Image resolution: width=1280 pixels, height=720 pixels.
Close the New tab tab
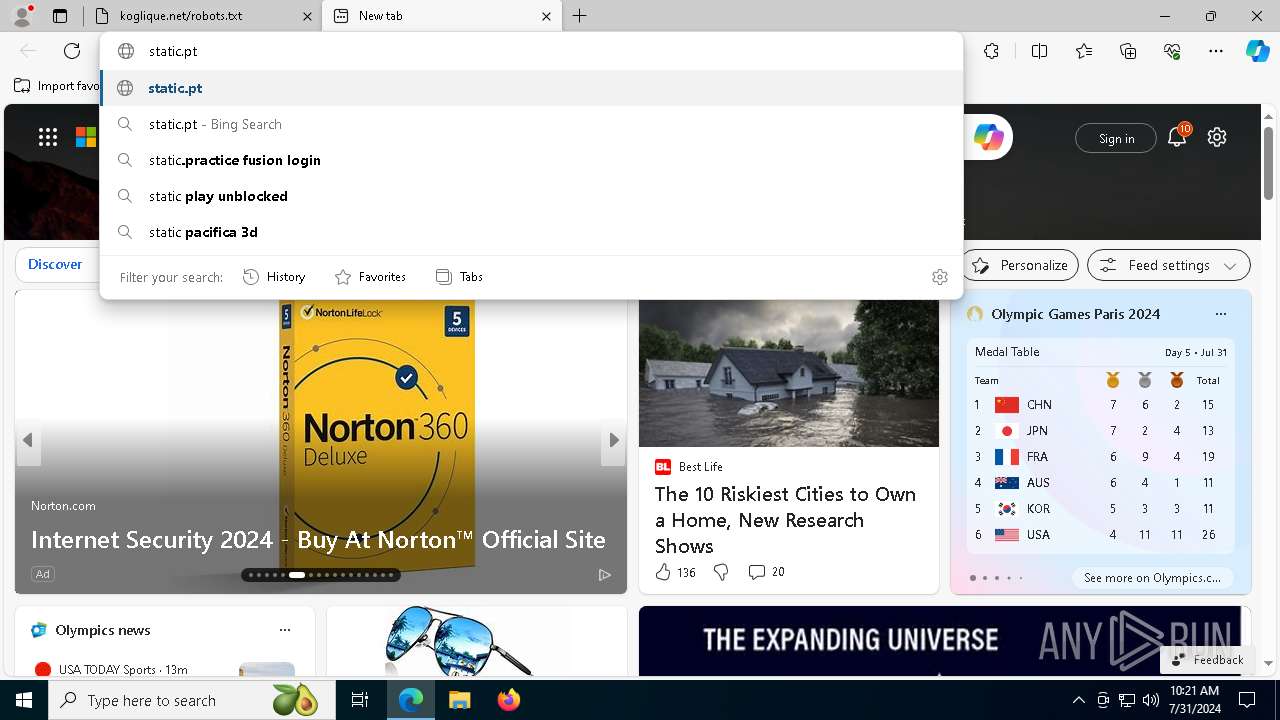(546, 16)
